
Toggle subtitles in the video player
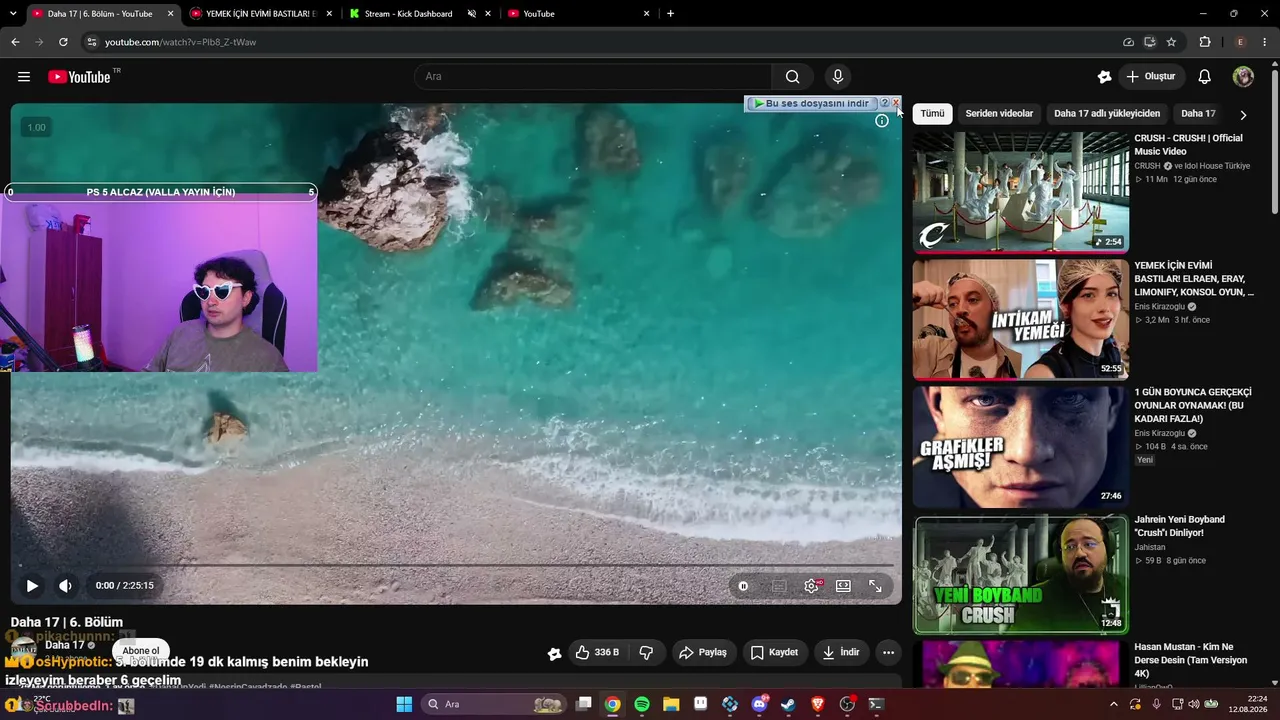click(x=779, y=586)
